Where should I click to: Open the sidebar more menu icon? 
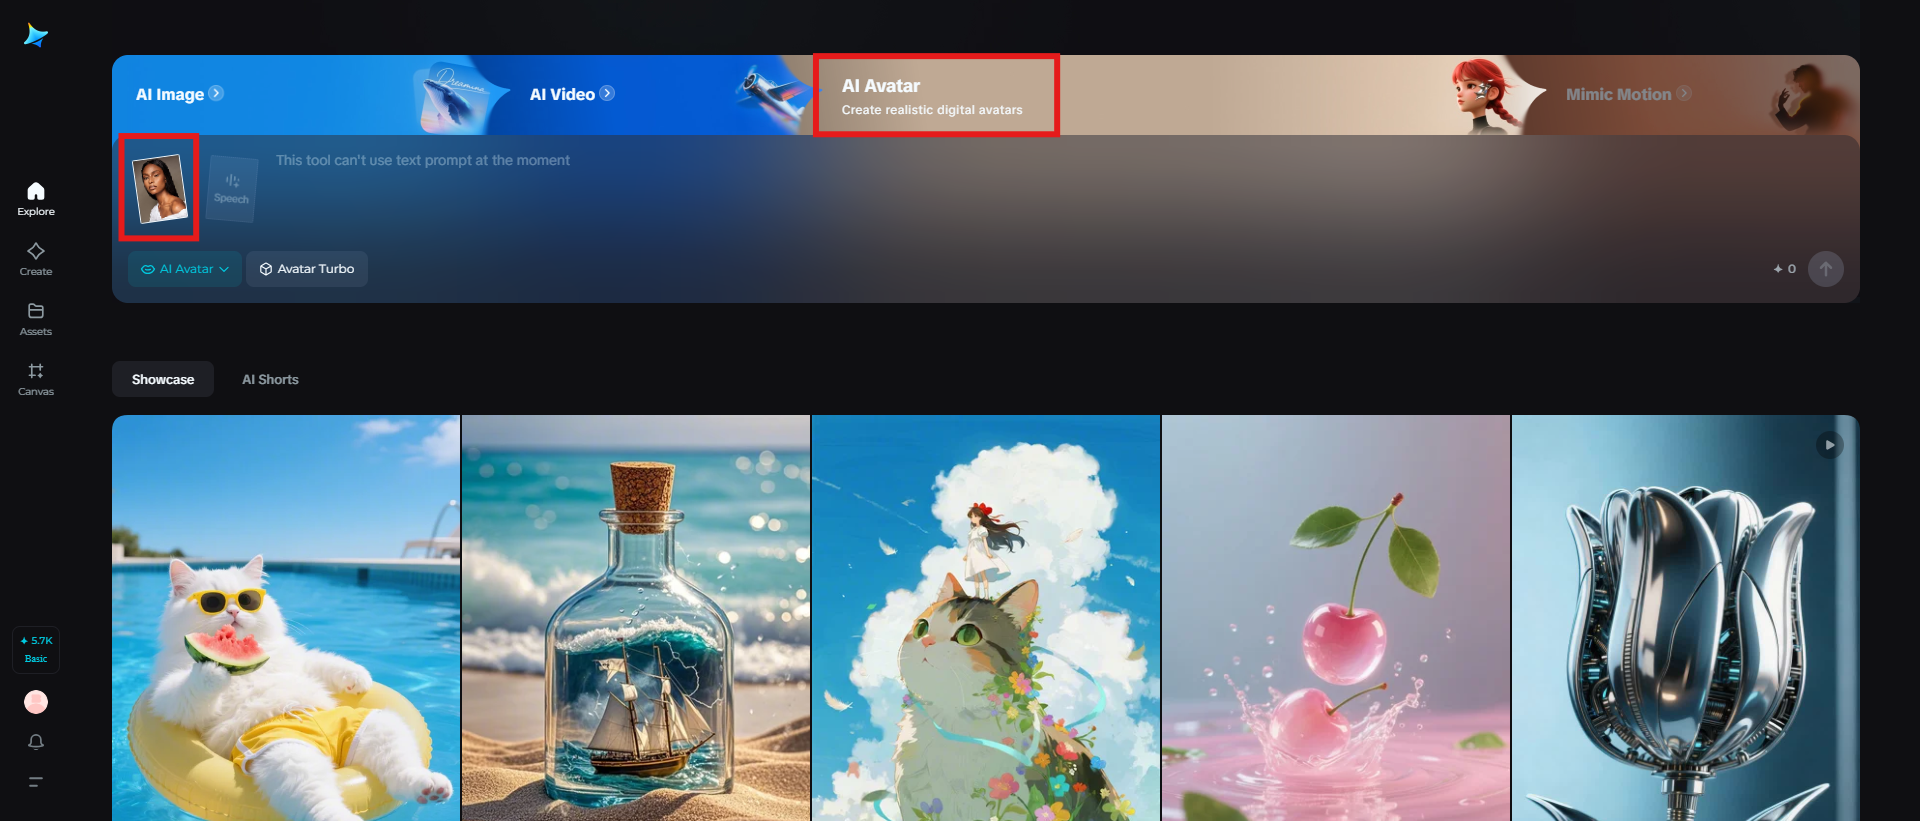36,782
